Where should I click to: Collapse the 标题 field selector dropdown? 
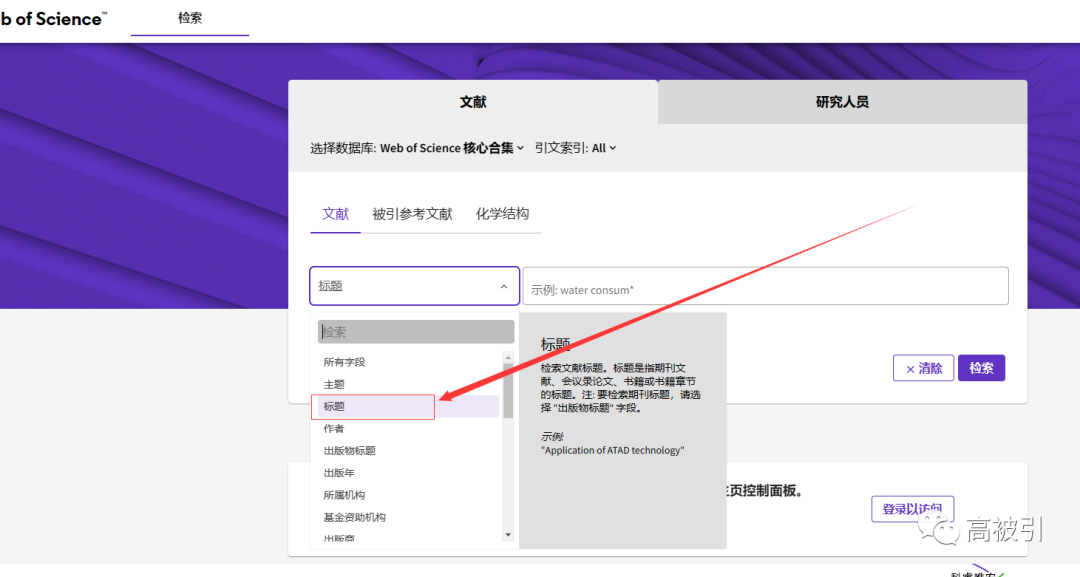point(415,286)
